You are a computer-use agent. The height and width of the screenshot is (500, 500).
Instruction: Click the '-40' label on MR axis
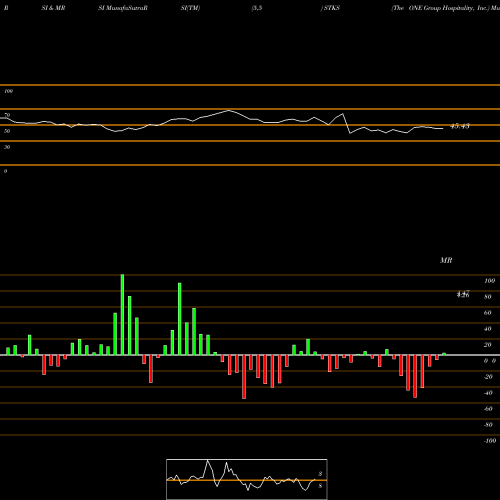[488, 393]
